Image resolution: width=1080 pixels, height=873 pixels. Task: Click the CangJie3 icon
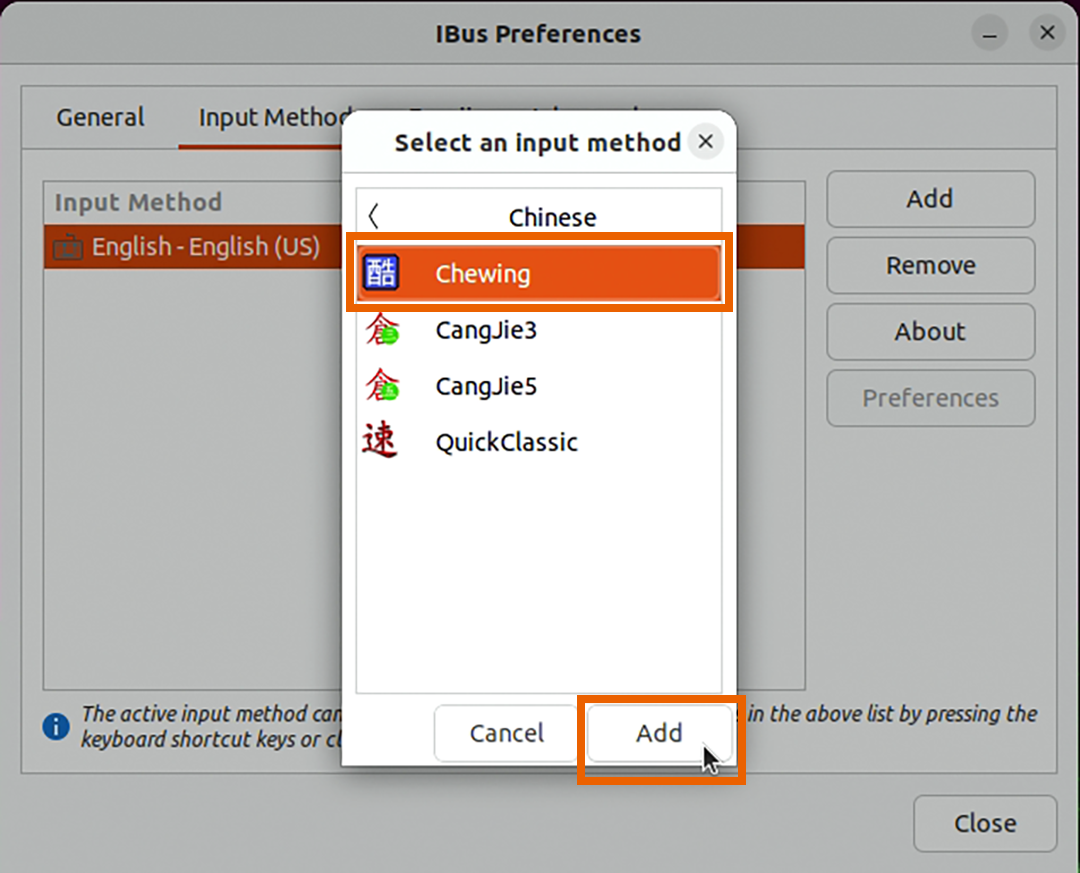pos(381,329)
